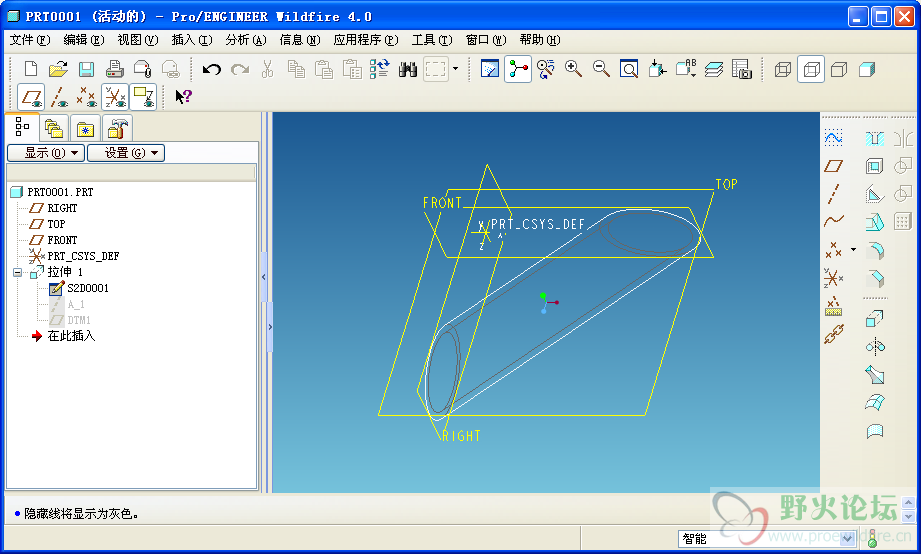Open the 编辑(E) menu

click(84, 40)
